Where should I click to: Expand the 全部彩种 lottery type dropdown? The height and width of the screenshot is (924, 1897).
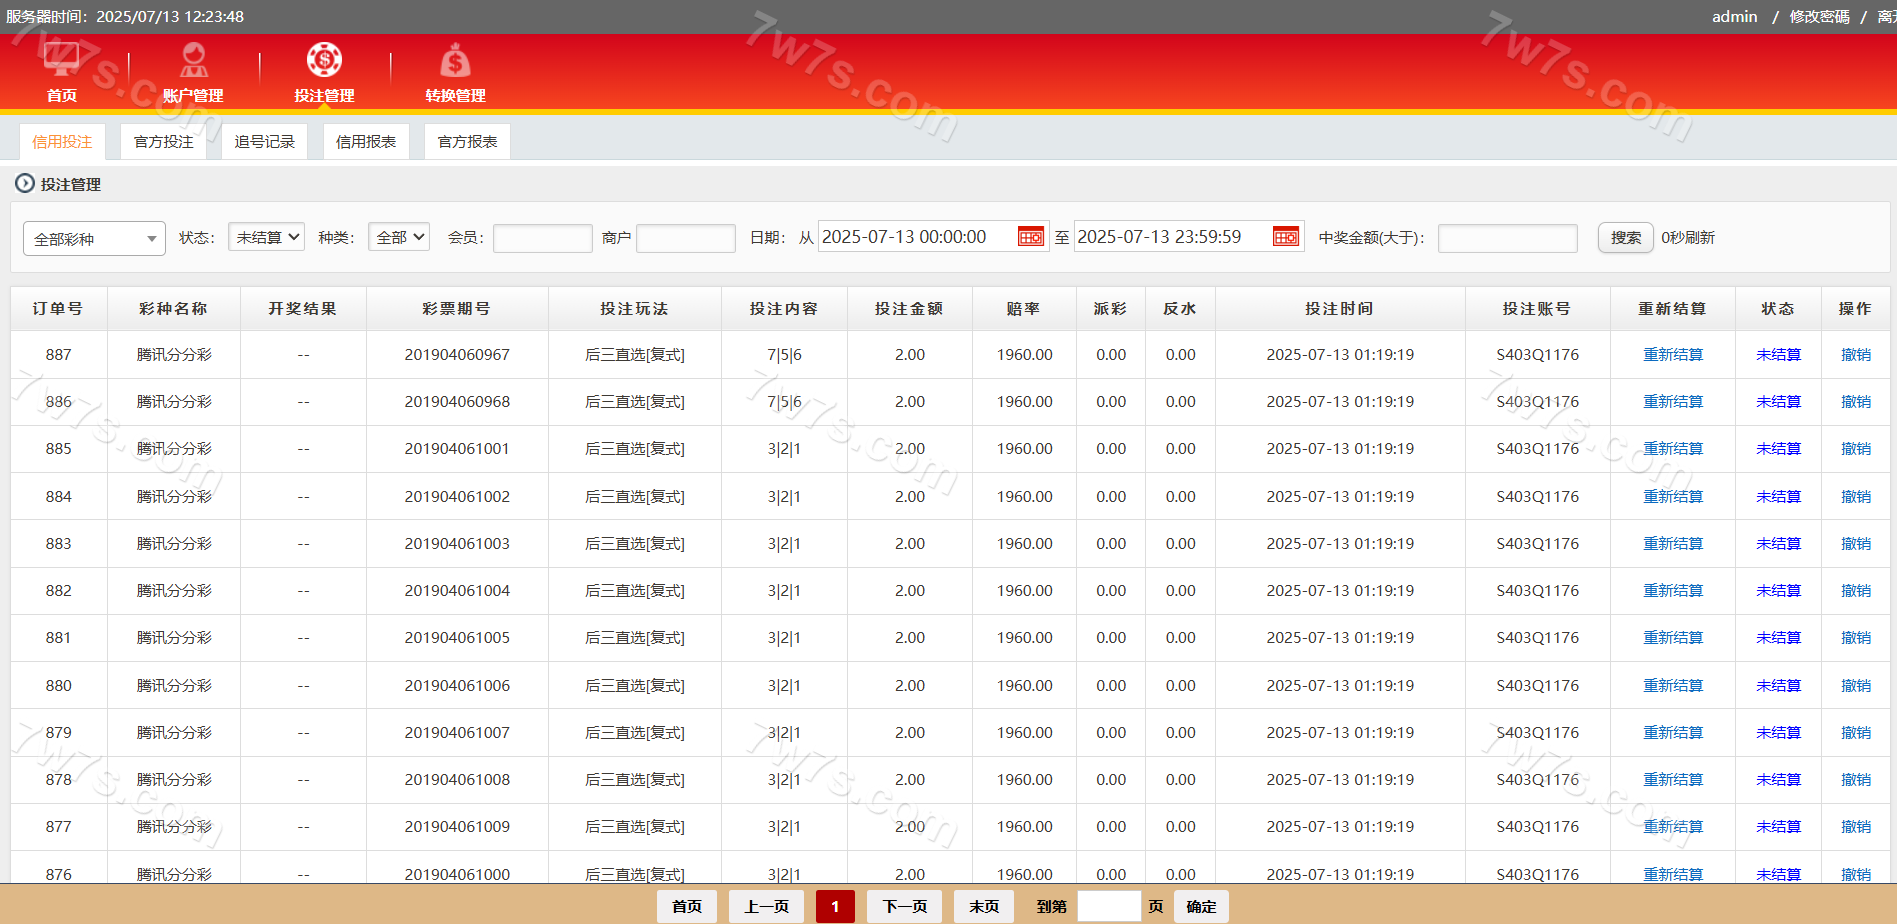[94, 239]
